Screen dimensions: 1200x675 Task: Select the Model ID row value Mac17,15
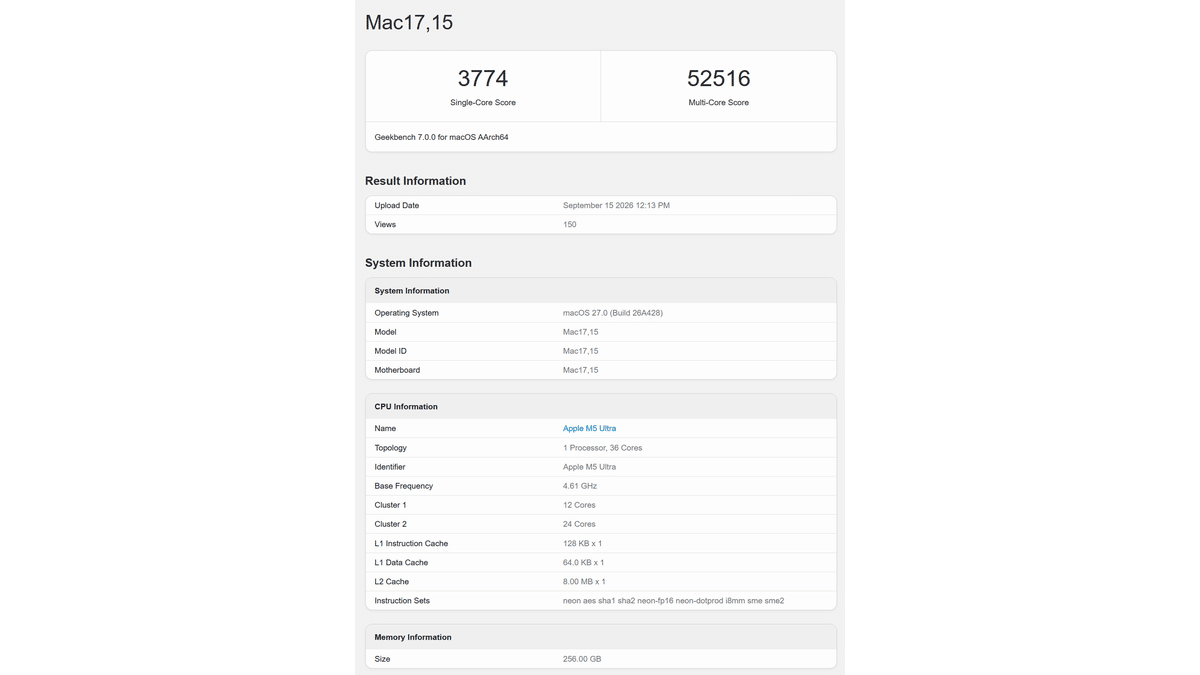[580, 351]
